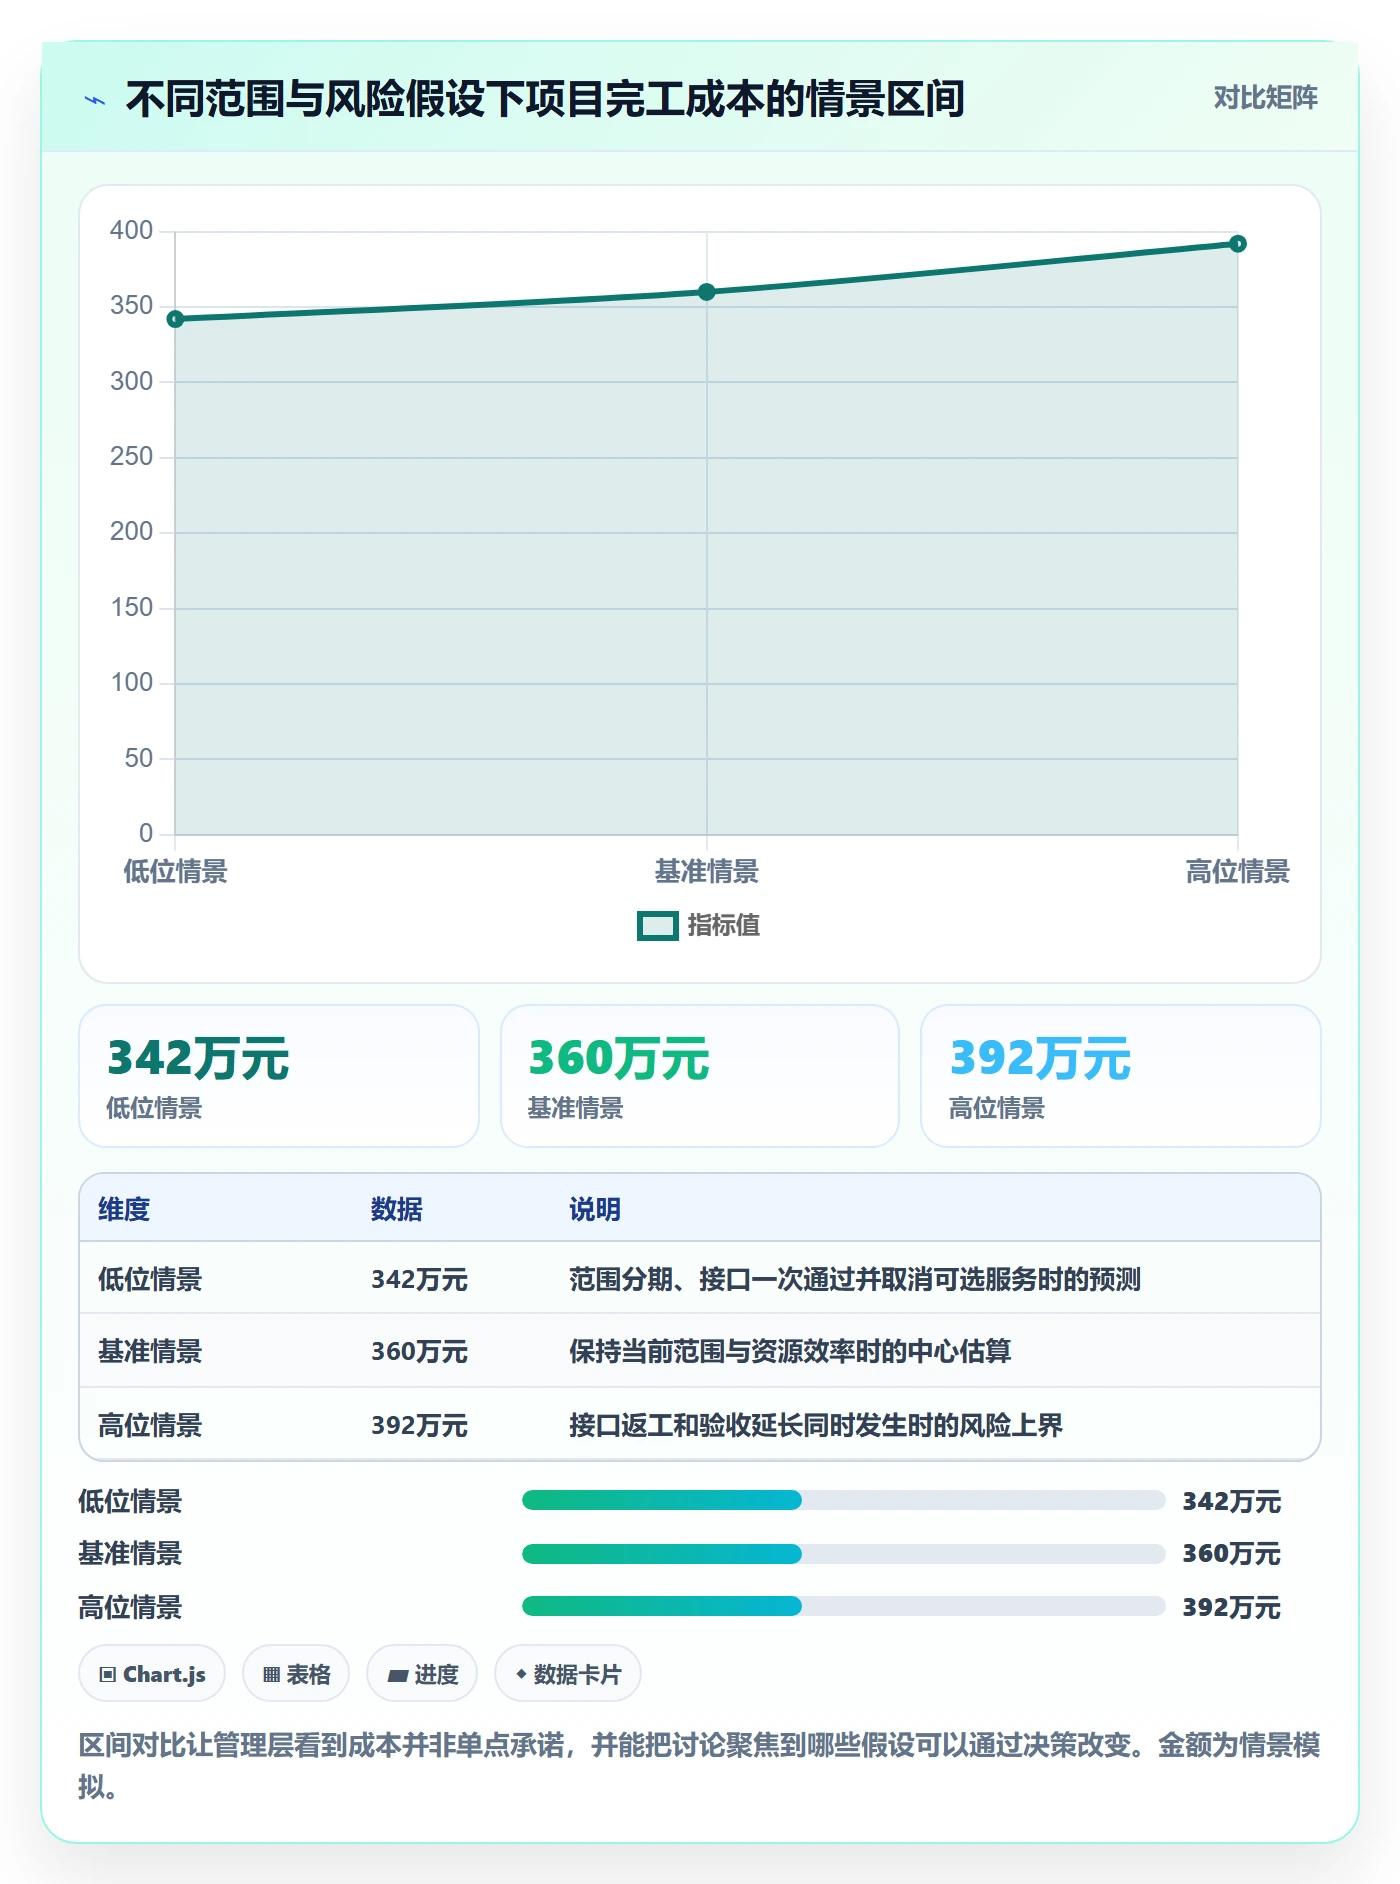Click the progress bar in the 392万元 row
This screenshot has height=1884, width=1400.
[x=844, y=1606]
